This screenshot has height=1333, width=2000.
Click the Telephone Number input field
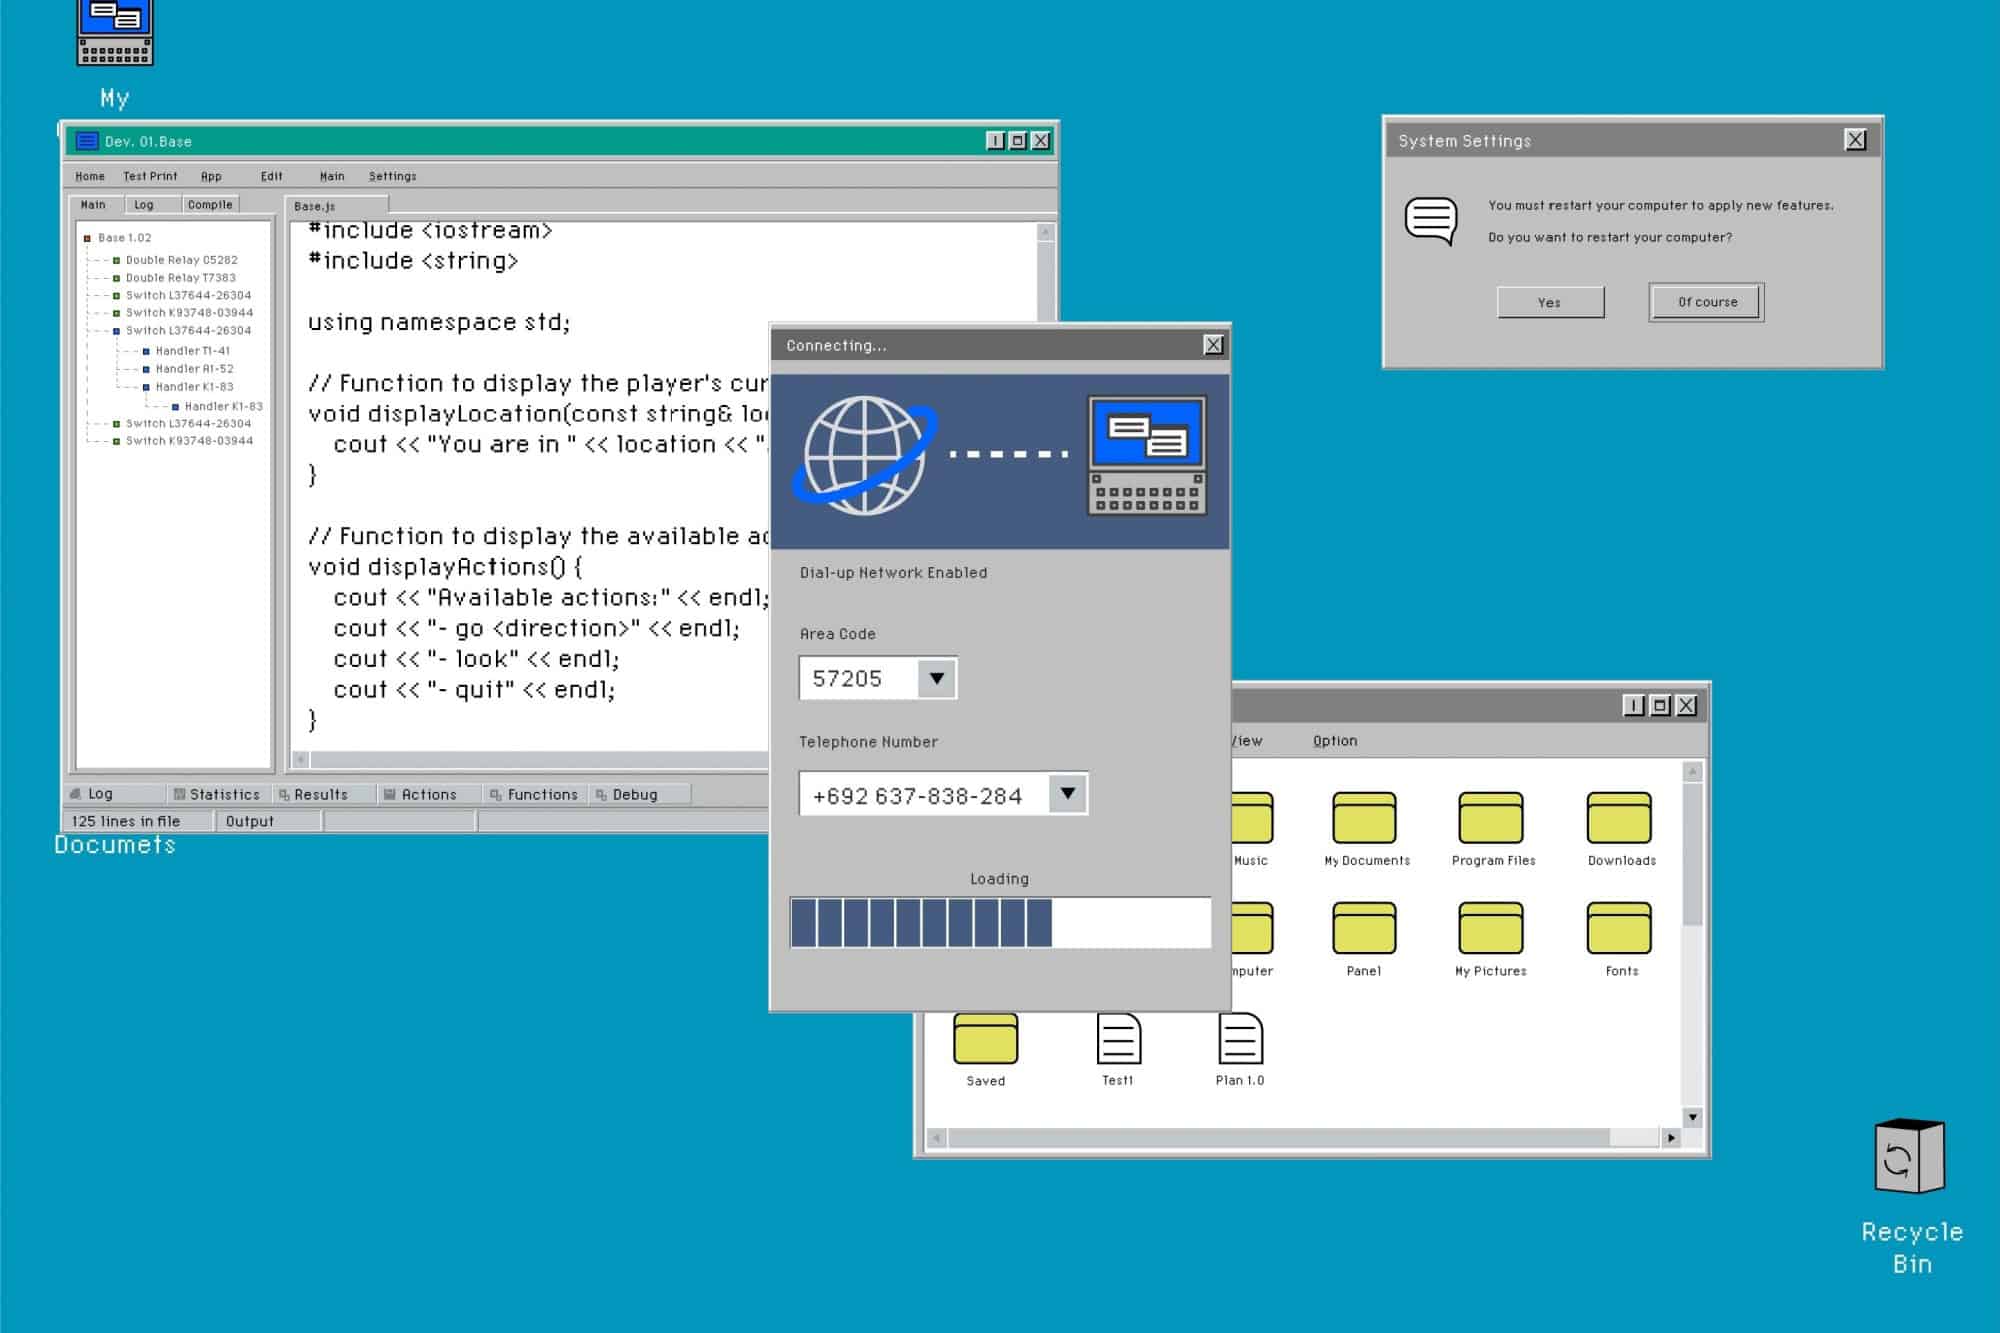click(x=924, y=794)
